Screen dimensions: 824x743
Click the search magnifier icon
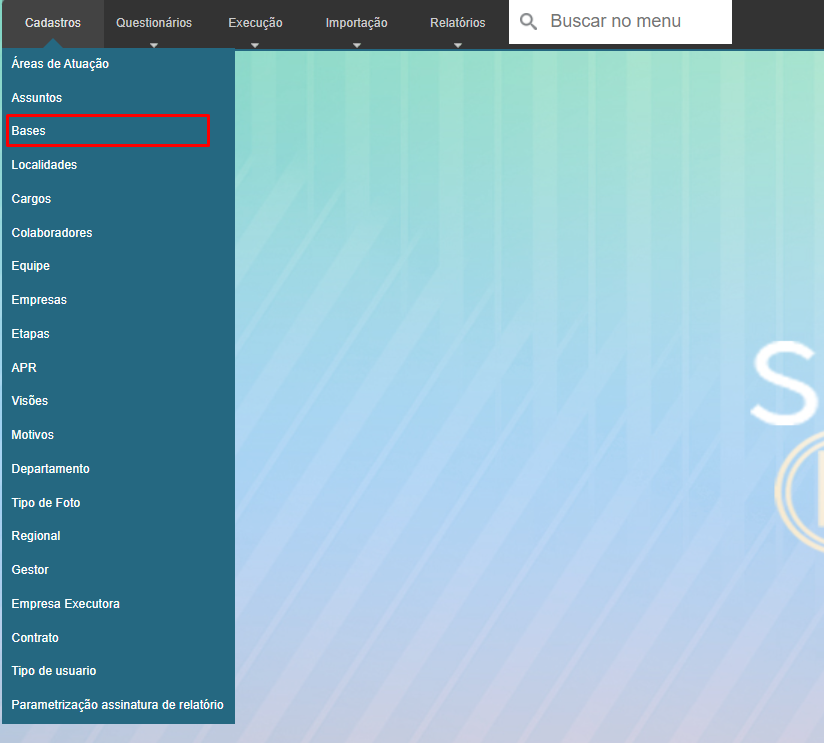tap(528, 22)
